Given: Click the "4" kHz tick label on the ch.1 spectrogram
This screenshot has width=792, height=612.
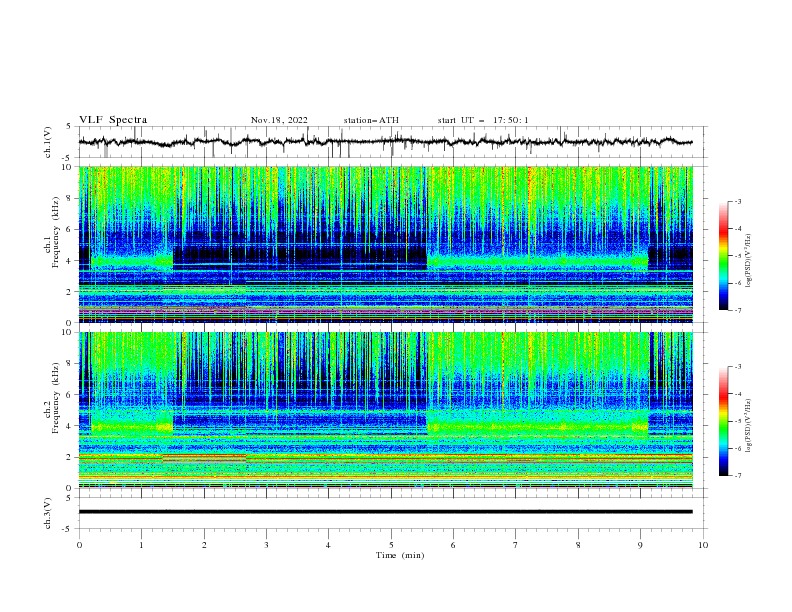Looking at the screenshot, I should coord(71,261).
